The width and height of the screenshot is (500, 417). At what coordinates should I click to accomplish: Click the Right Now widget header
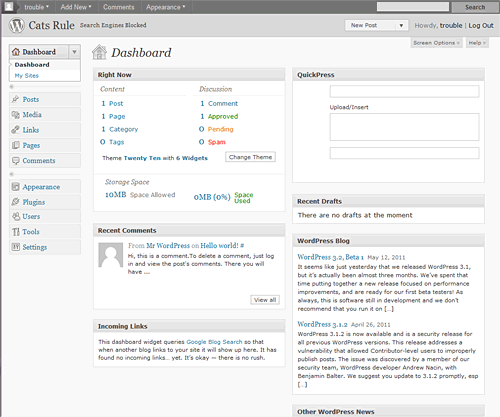click(189, 75)
